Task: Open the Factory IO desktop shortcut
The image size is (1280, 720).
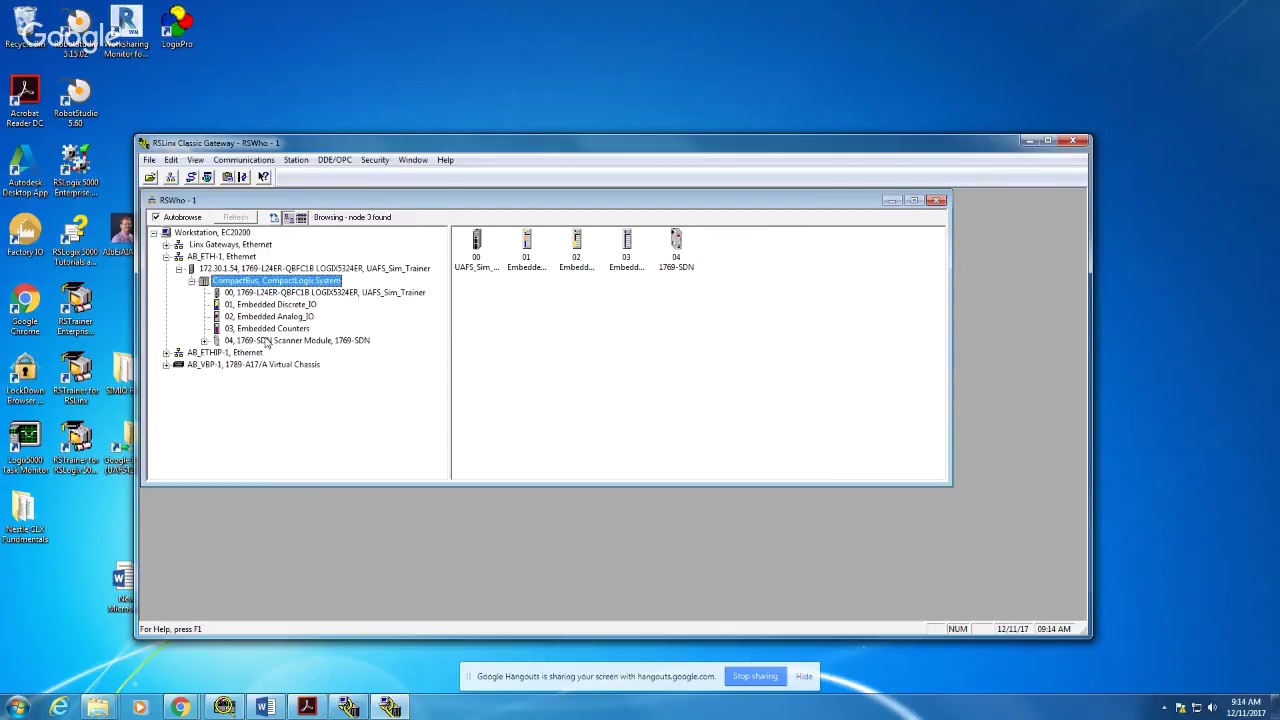Action: coord(25,236)
